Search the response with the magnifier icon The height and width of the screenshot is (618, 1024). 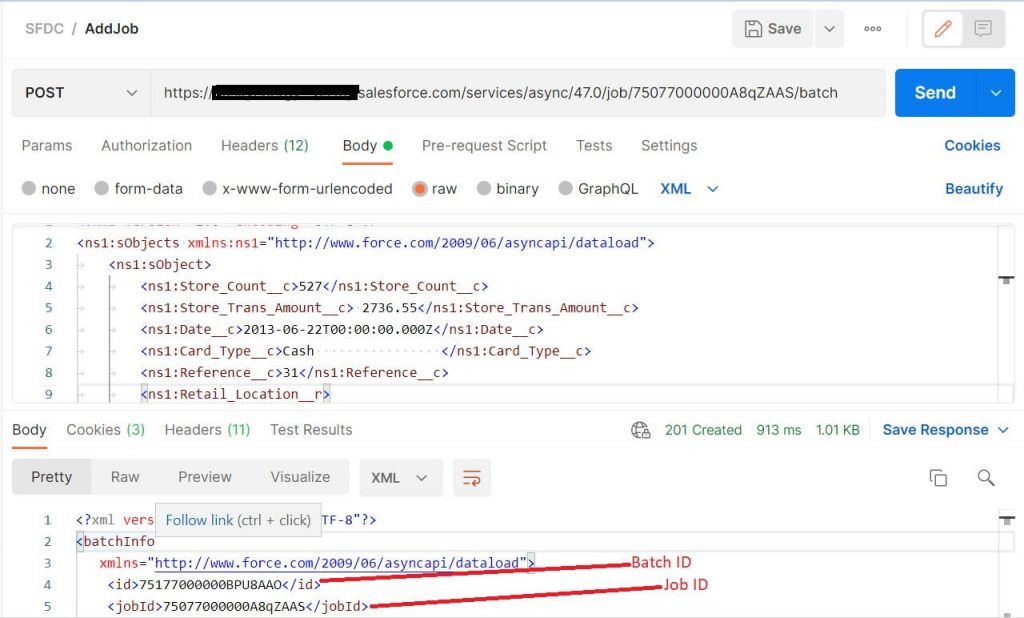(985, 478)
